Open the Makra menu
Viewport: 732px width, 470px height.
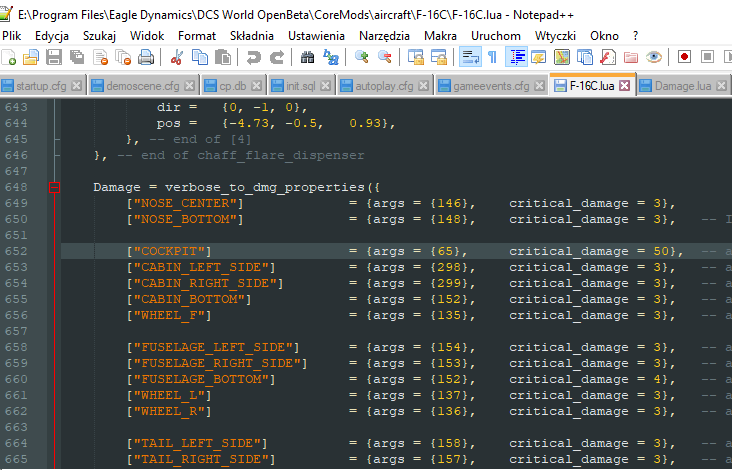pyautogui.click(x=440, y=36)
